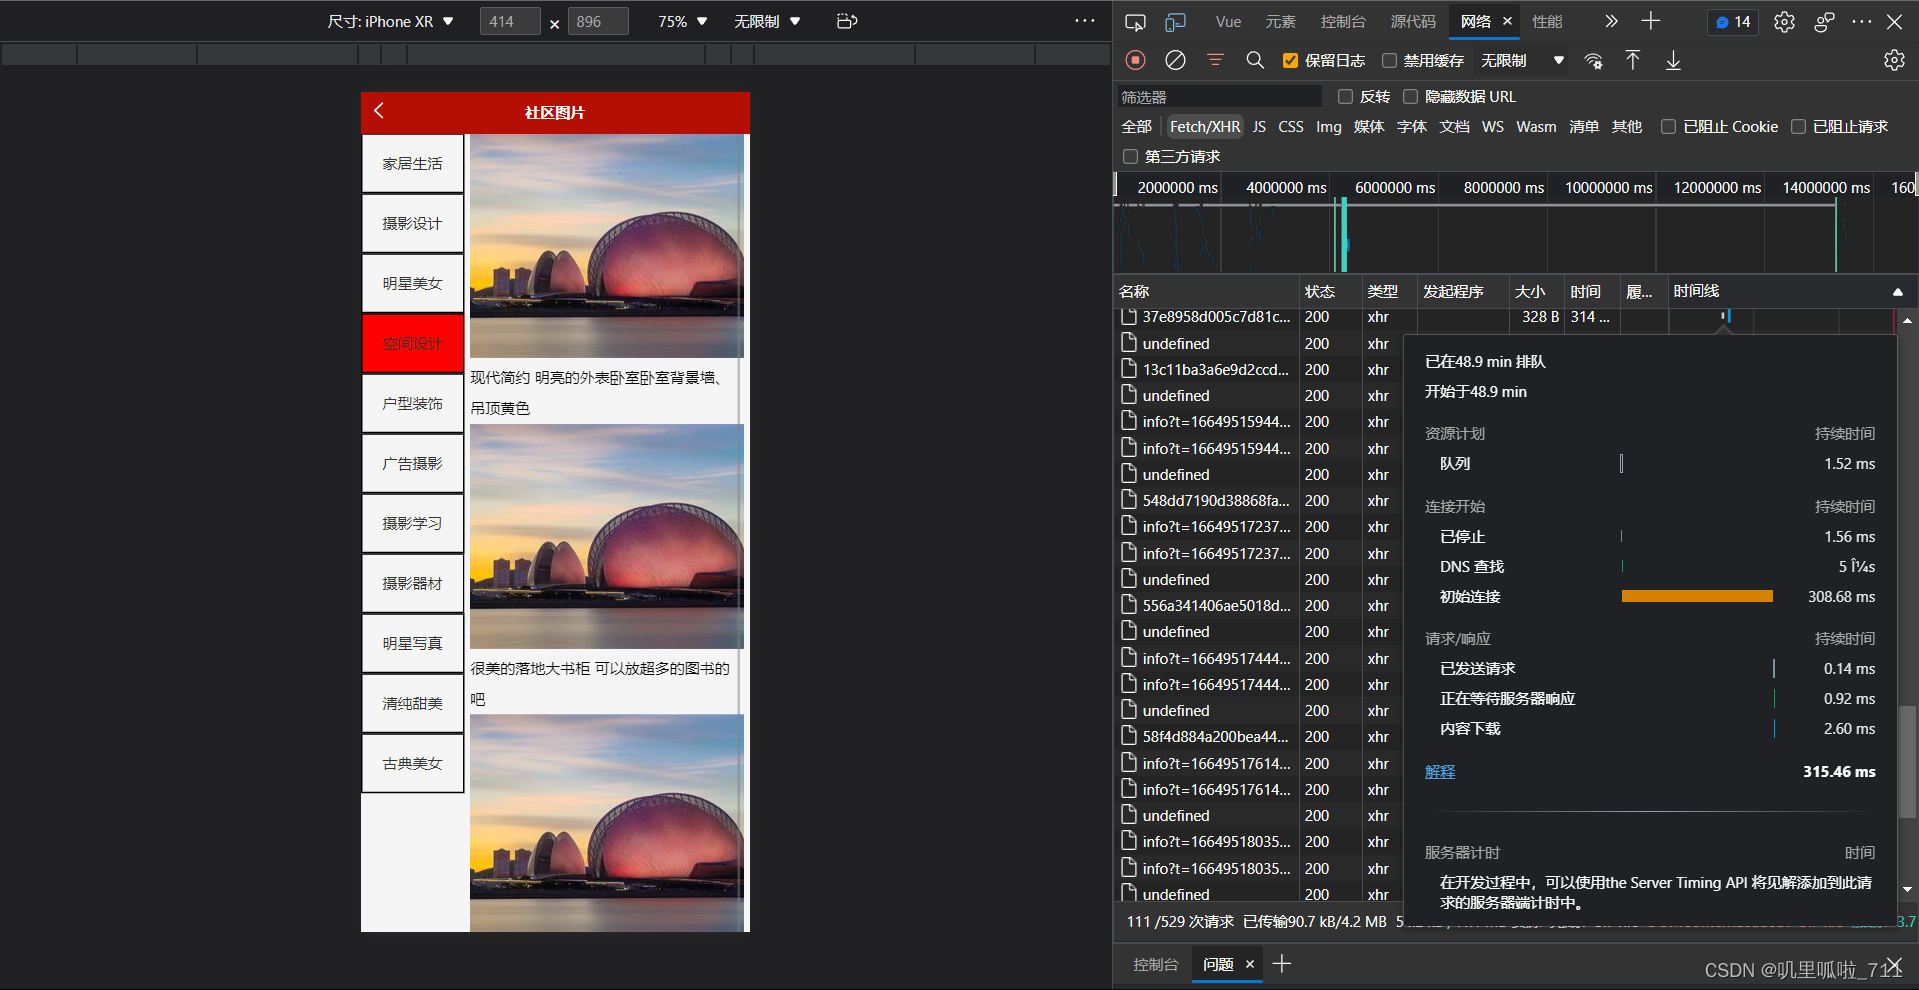This screenshot has width=1919, height=990.
Task: Toggle the device emulation icon
Action: click(1175, 21)
